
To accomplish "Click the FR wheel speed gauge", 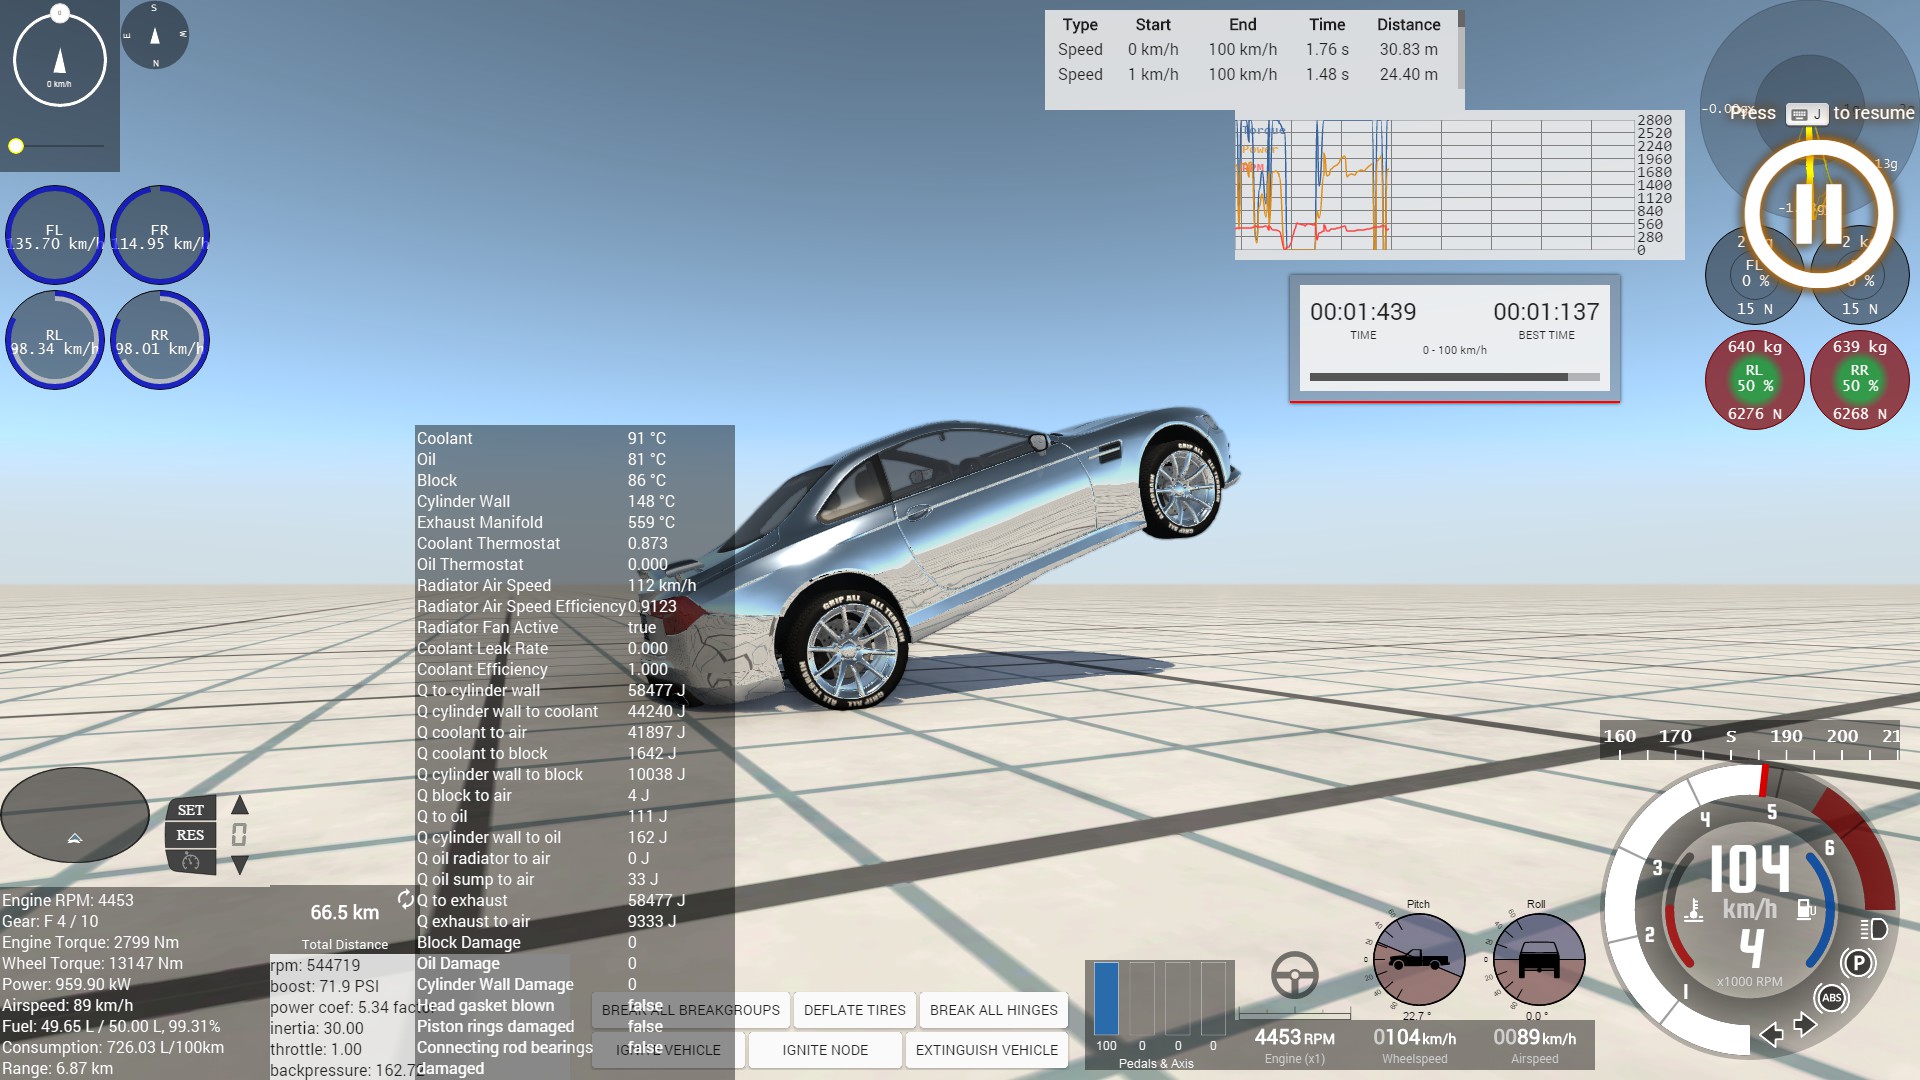I will point(160,235).
